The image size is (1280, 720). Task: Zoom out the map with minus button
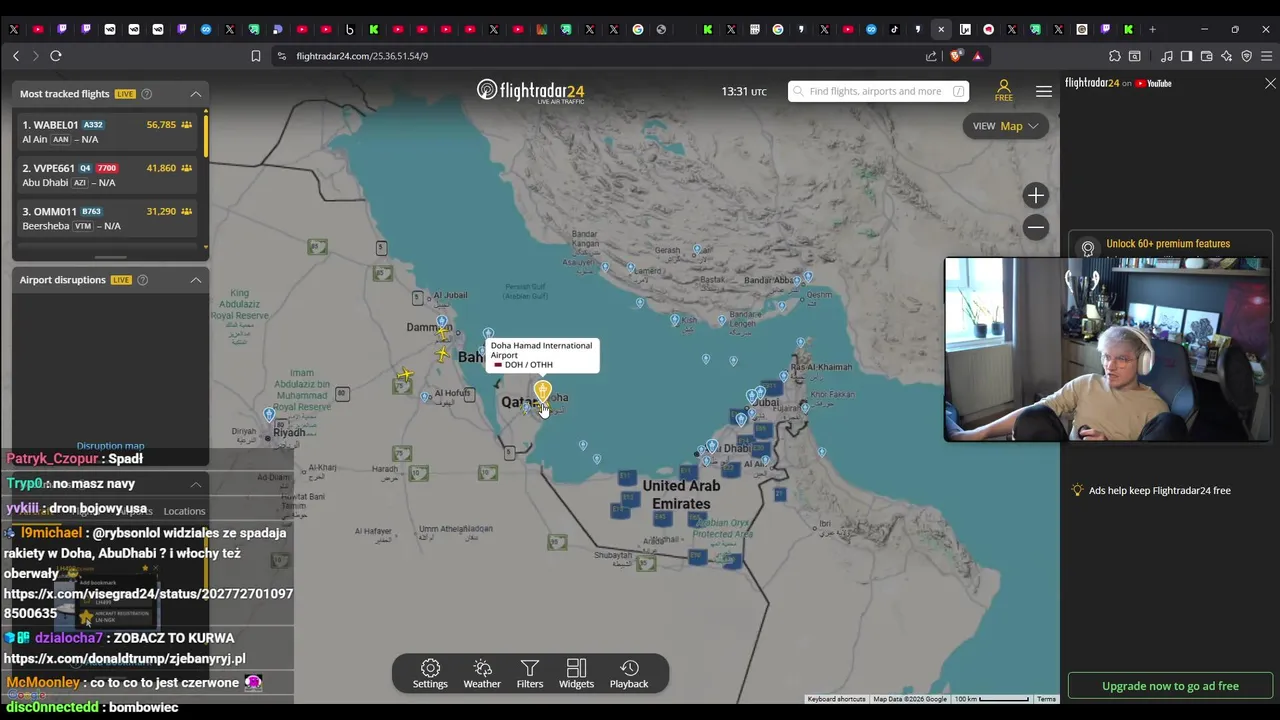pos(1036,228)
